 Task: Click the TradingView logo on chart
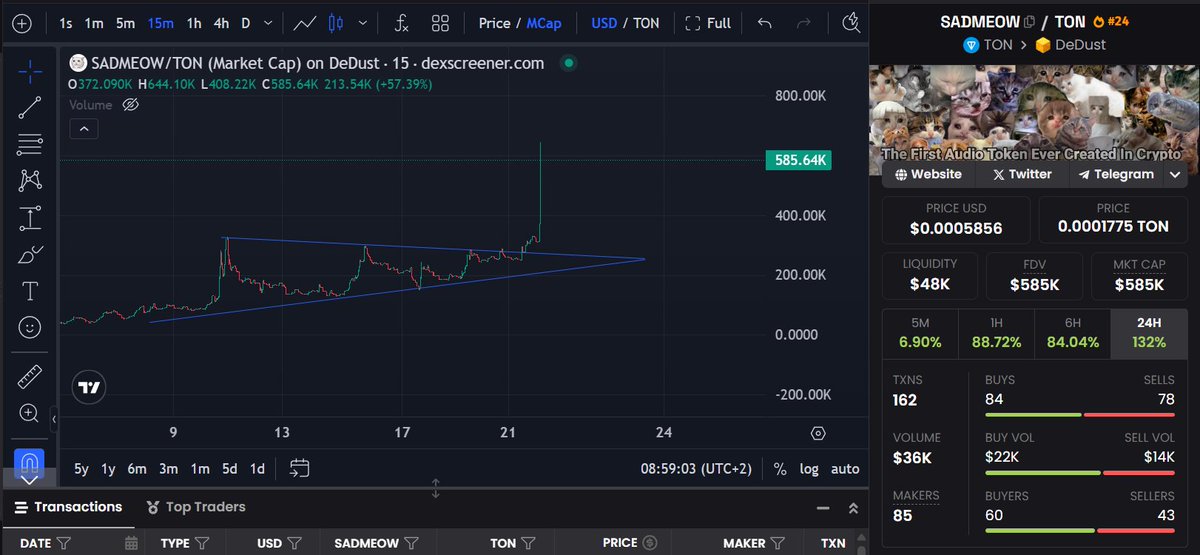[90, 388]
